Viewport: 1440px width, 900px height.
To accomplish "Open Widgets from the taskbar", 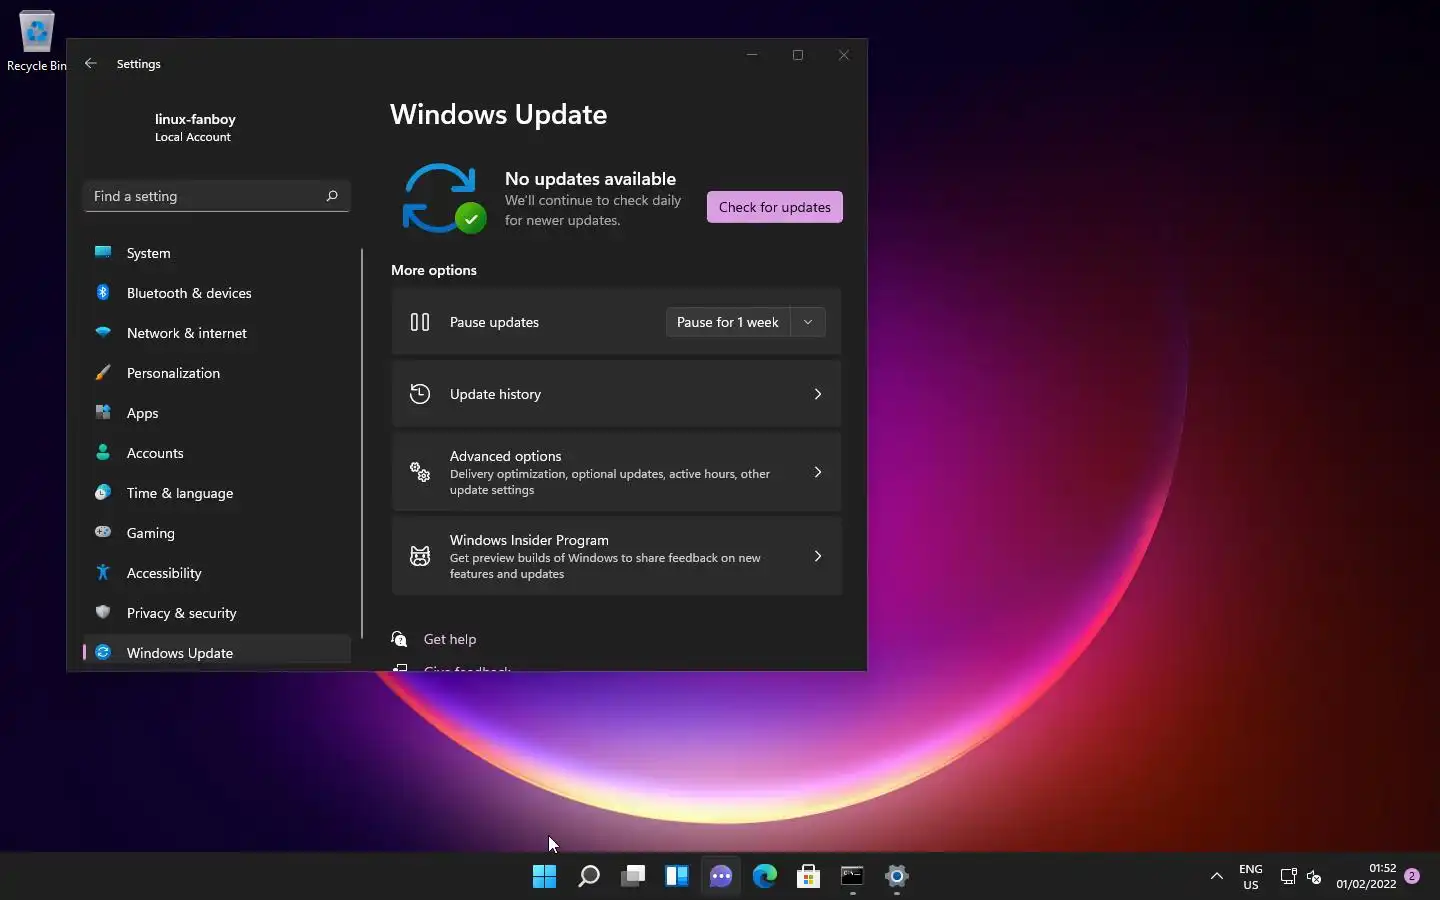I will pos(677,876).
